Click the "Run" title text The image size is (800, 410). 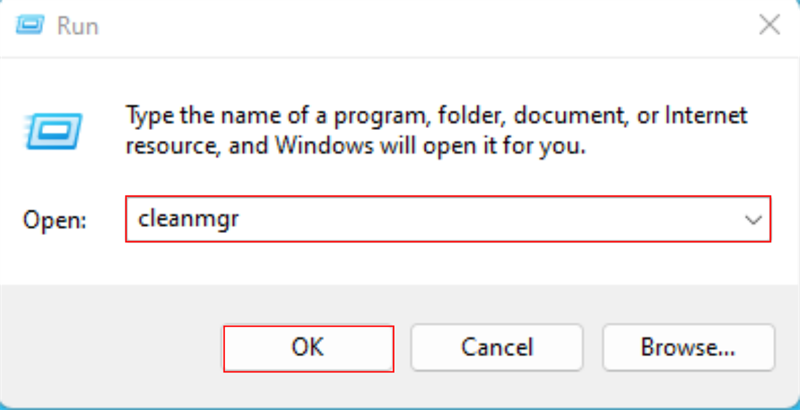click(79, 26)
